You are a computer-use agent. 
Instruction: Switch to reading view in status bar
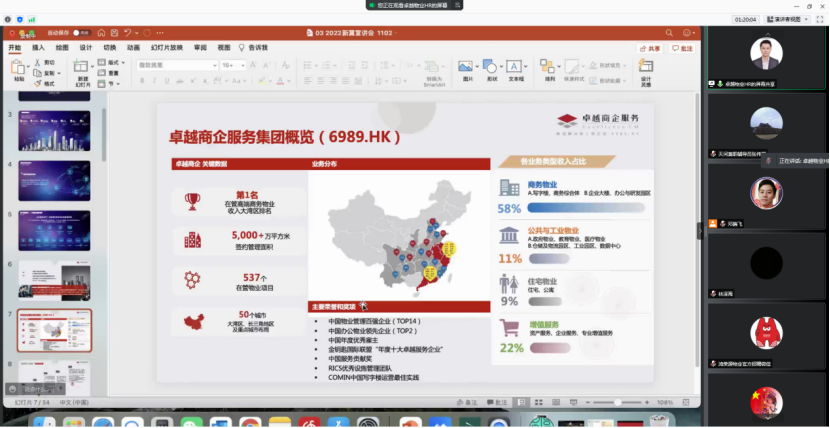tap(556, 403)
